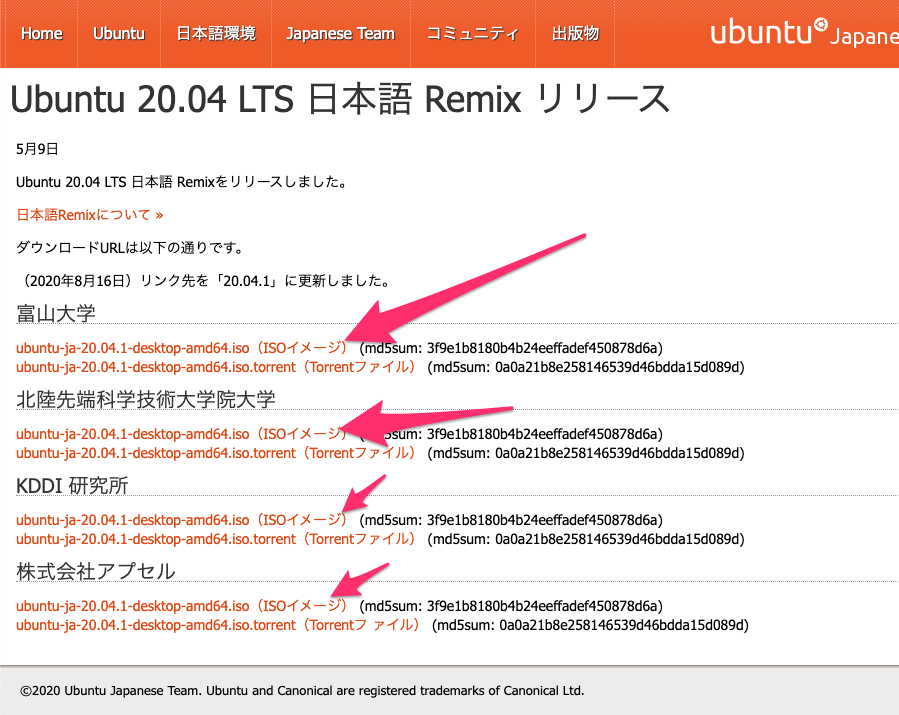
Task: Download the Torrent file from 富山大学
Action: (x=215, y=367)
